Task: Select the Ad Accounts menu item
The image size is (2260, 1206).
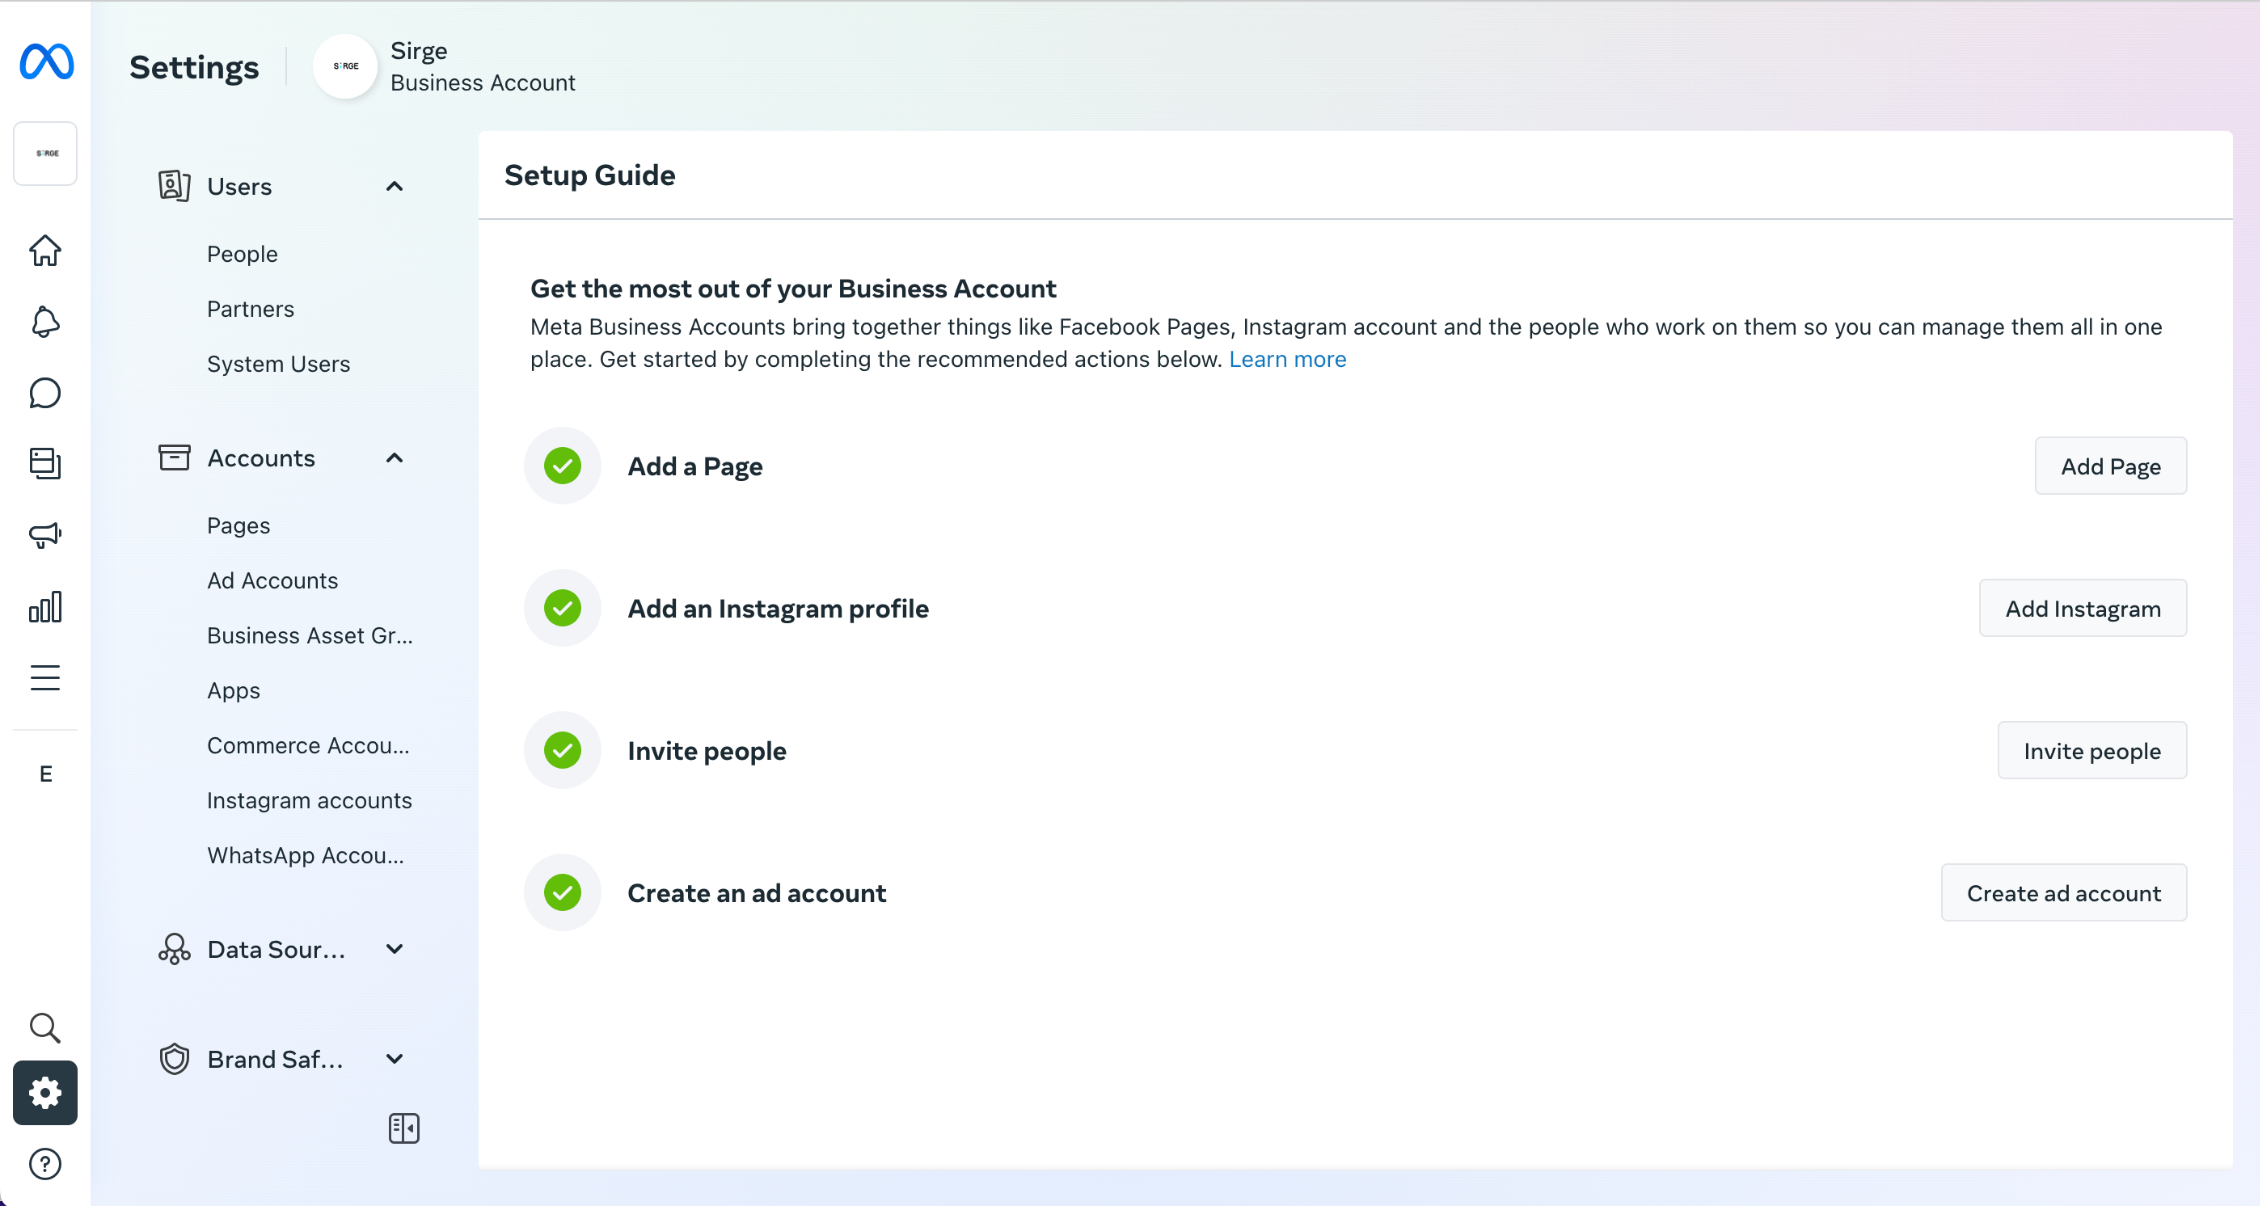Action: tap(272, 580)
